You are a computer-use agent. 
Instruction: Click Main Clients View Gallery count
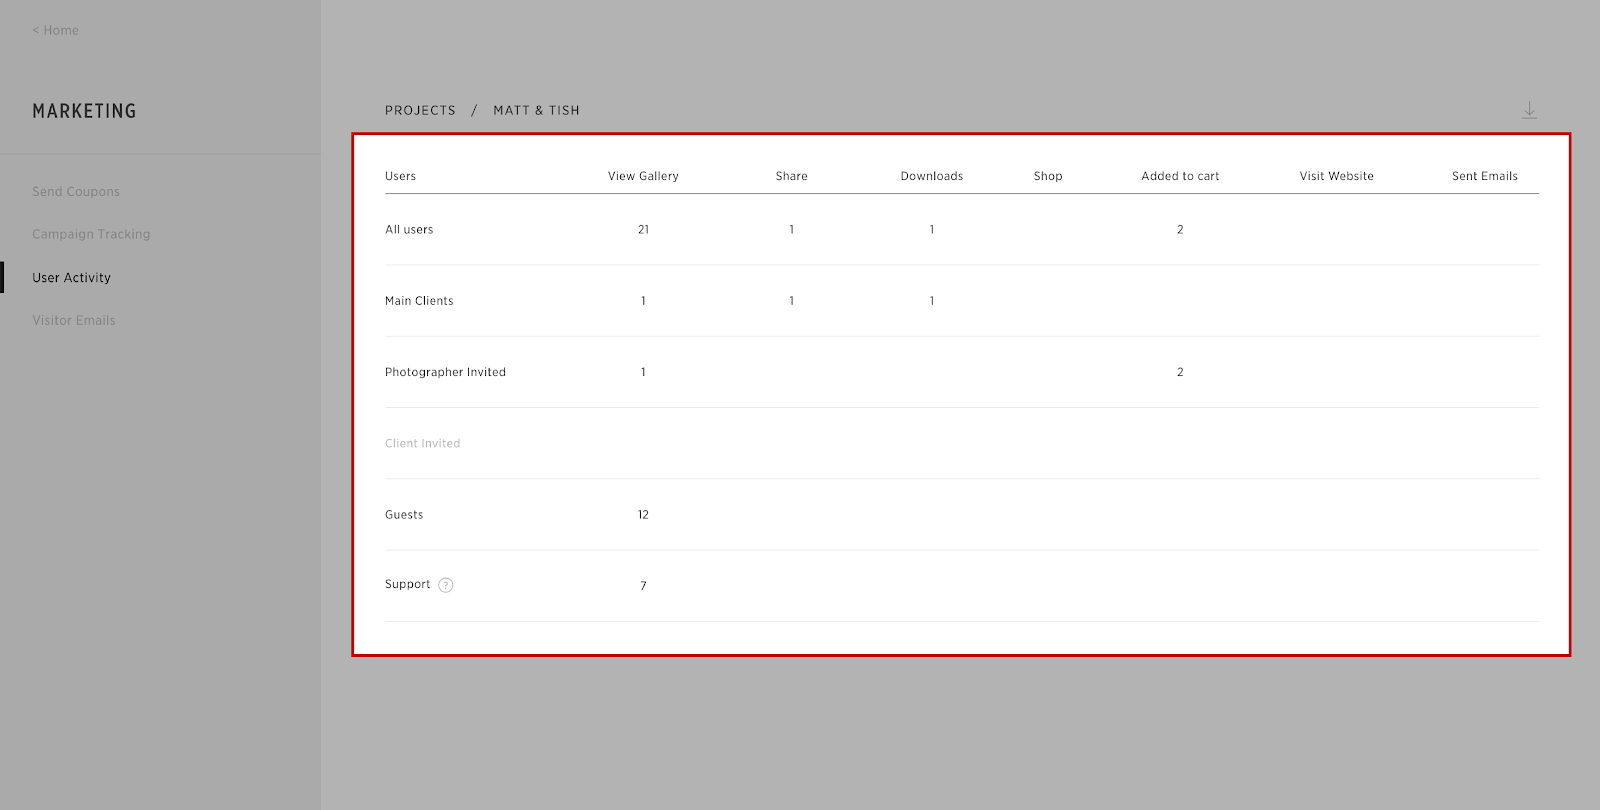pyautogui.click(x=643, y=301)
